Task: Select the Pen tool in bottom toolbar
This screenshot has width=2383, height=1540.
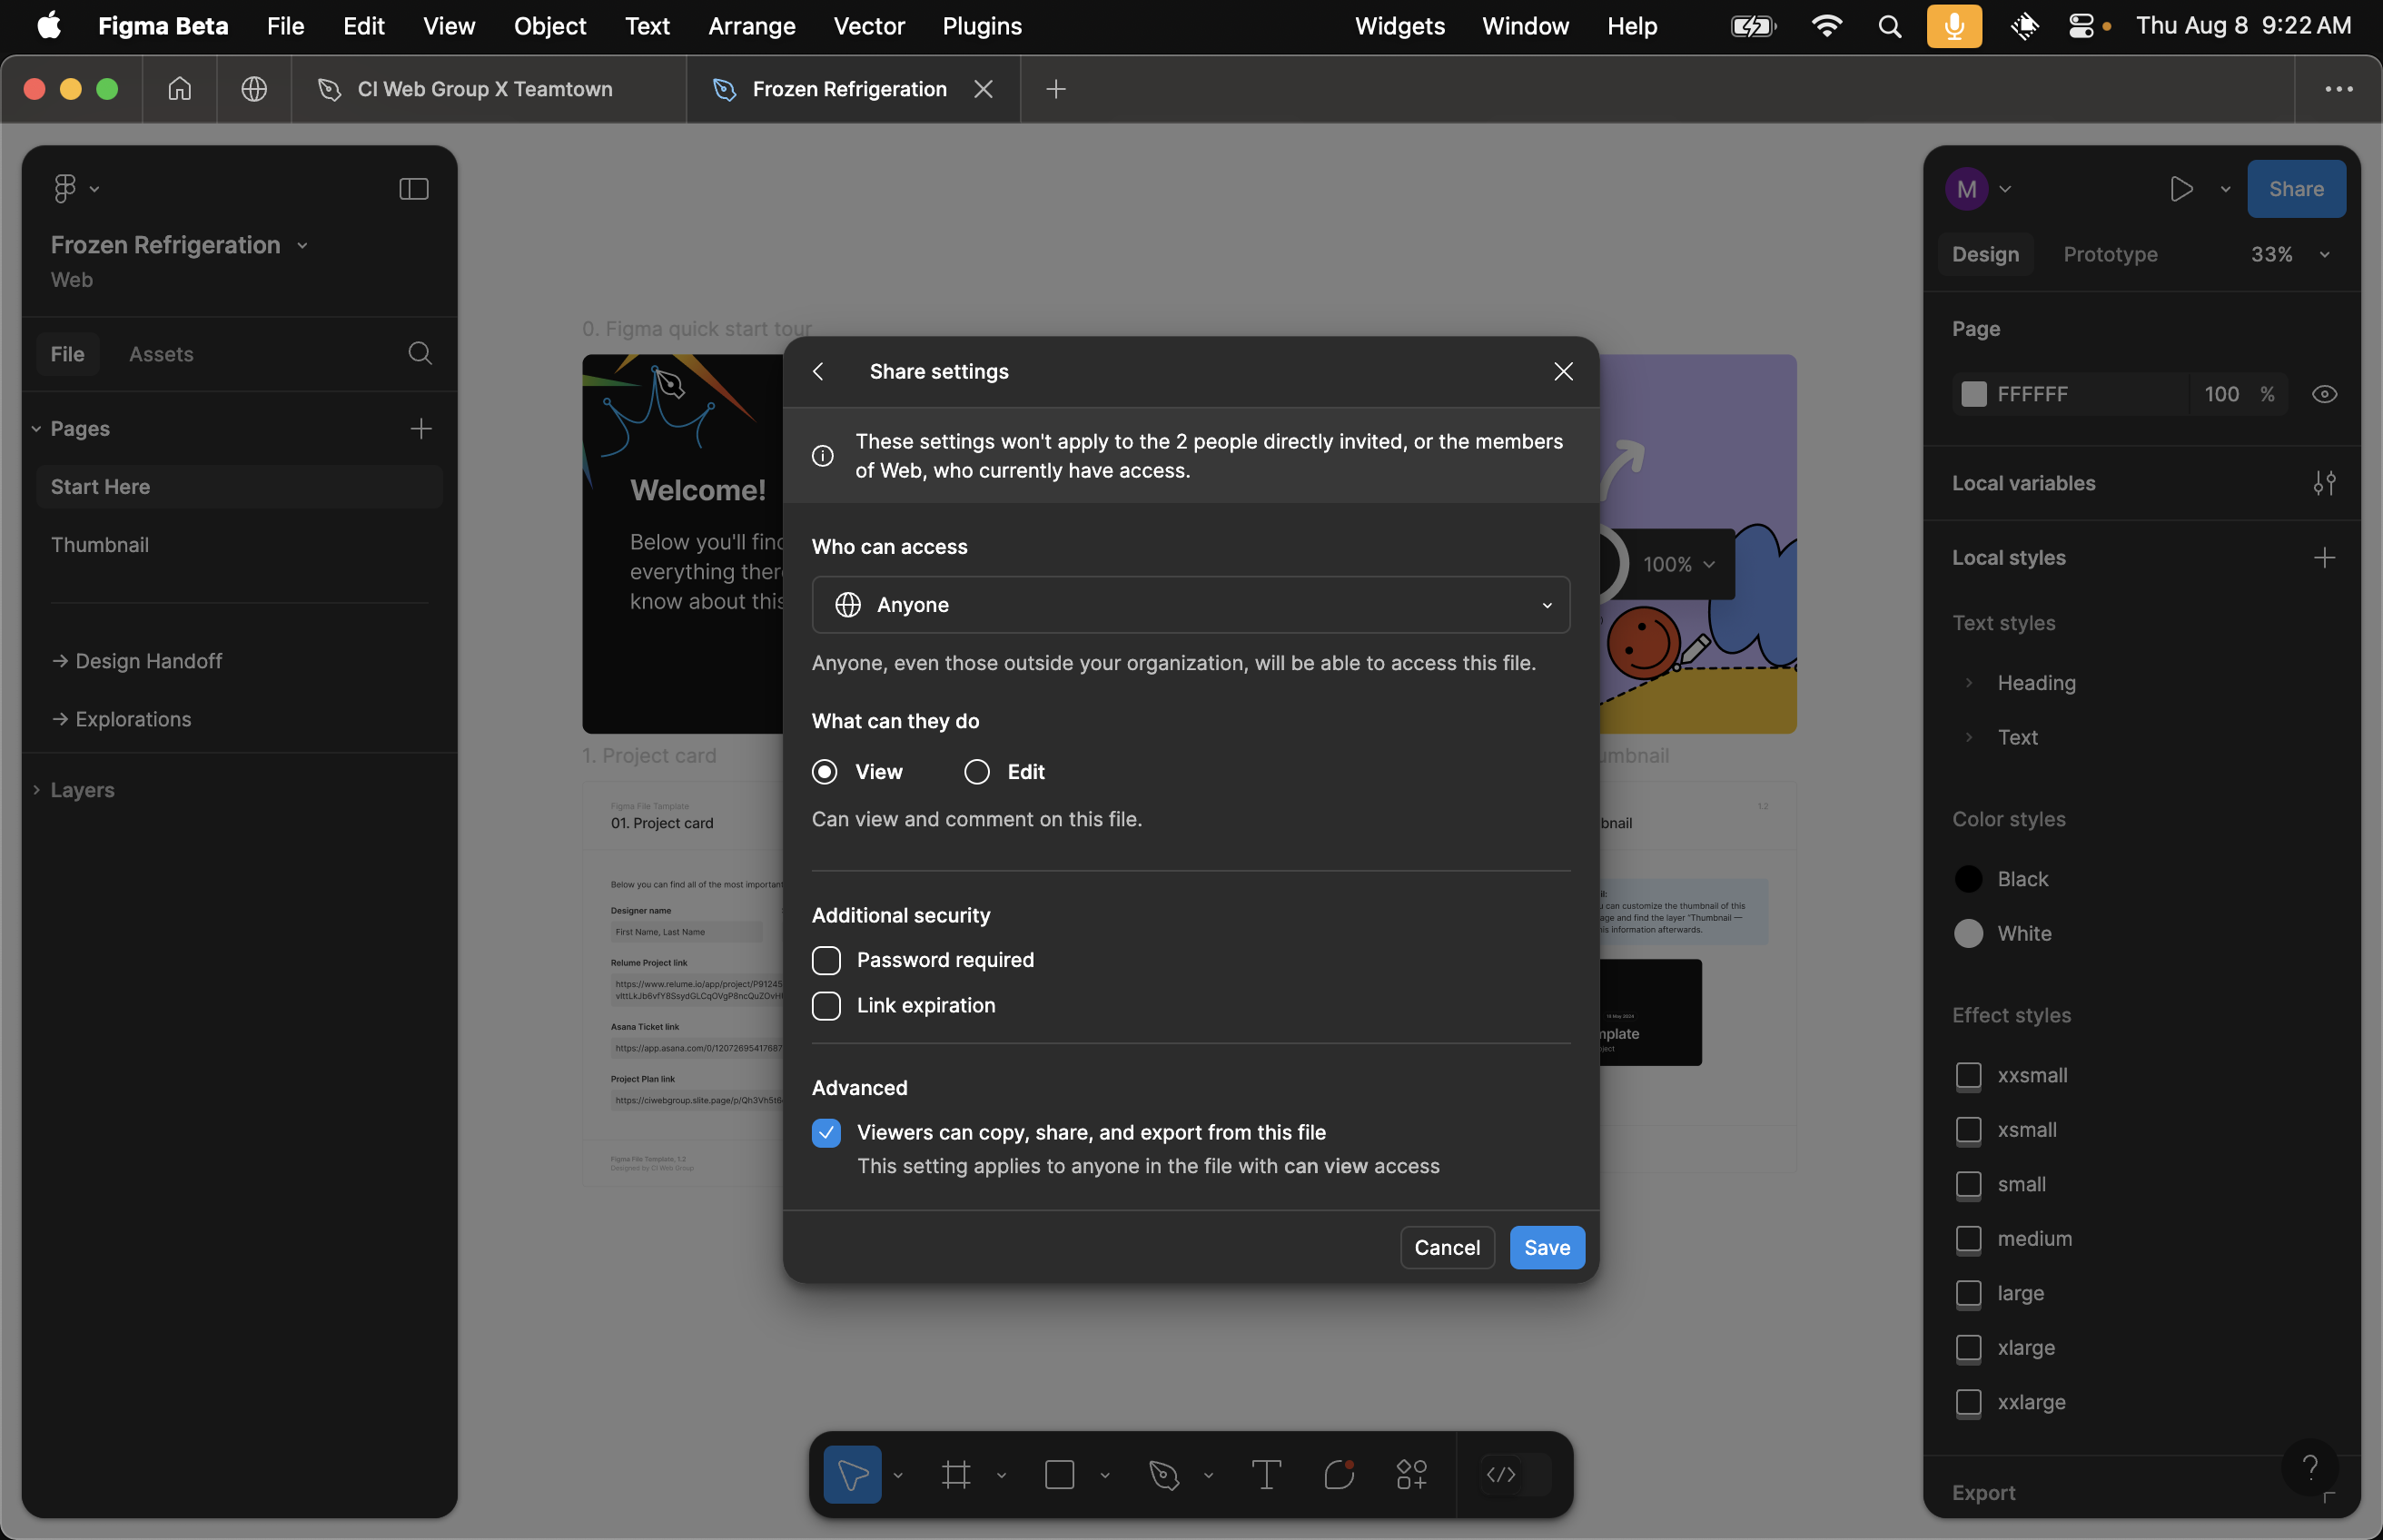Action: point(1164,1474)
